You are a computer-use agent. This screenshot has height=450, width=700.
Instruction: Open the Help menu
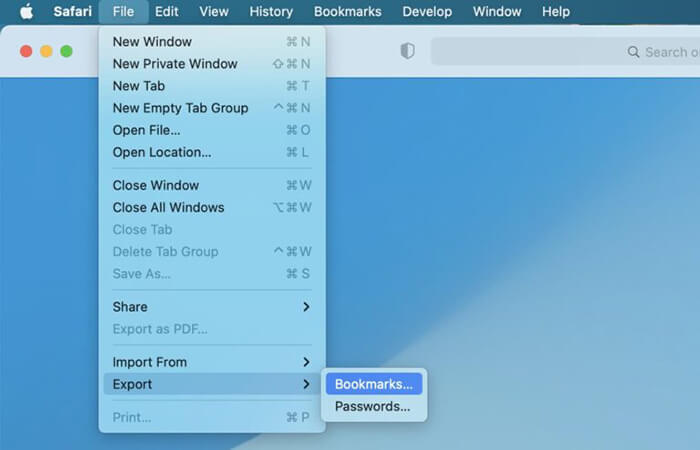[x=556, y=11]
